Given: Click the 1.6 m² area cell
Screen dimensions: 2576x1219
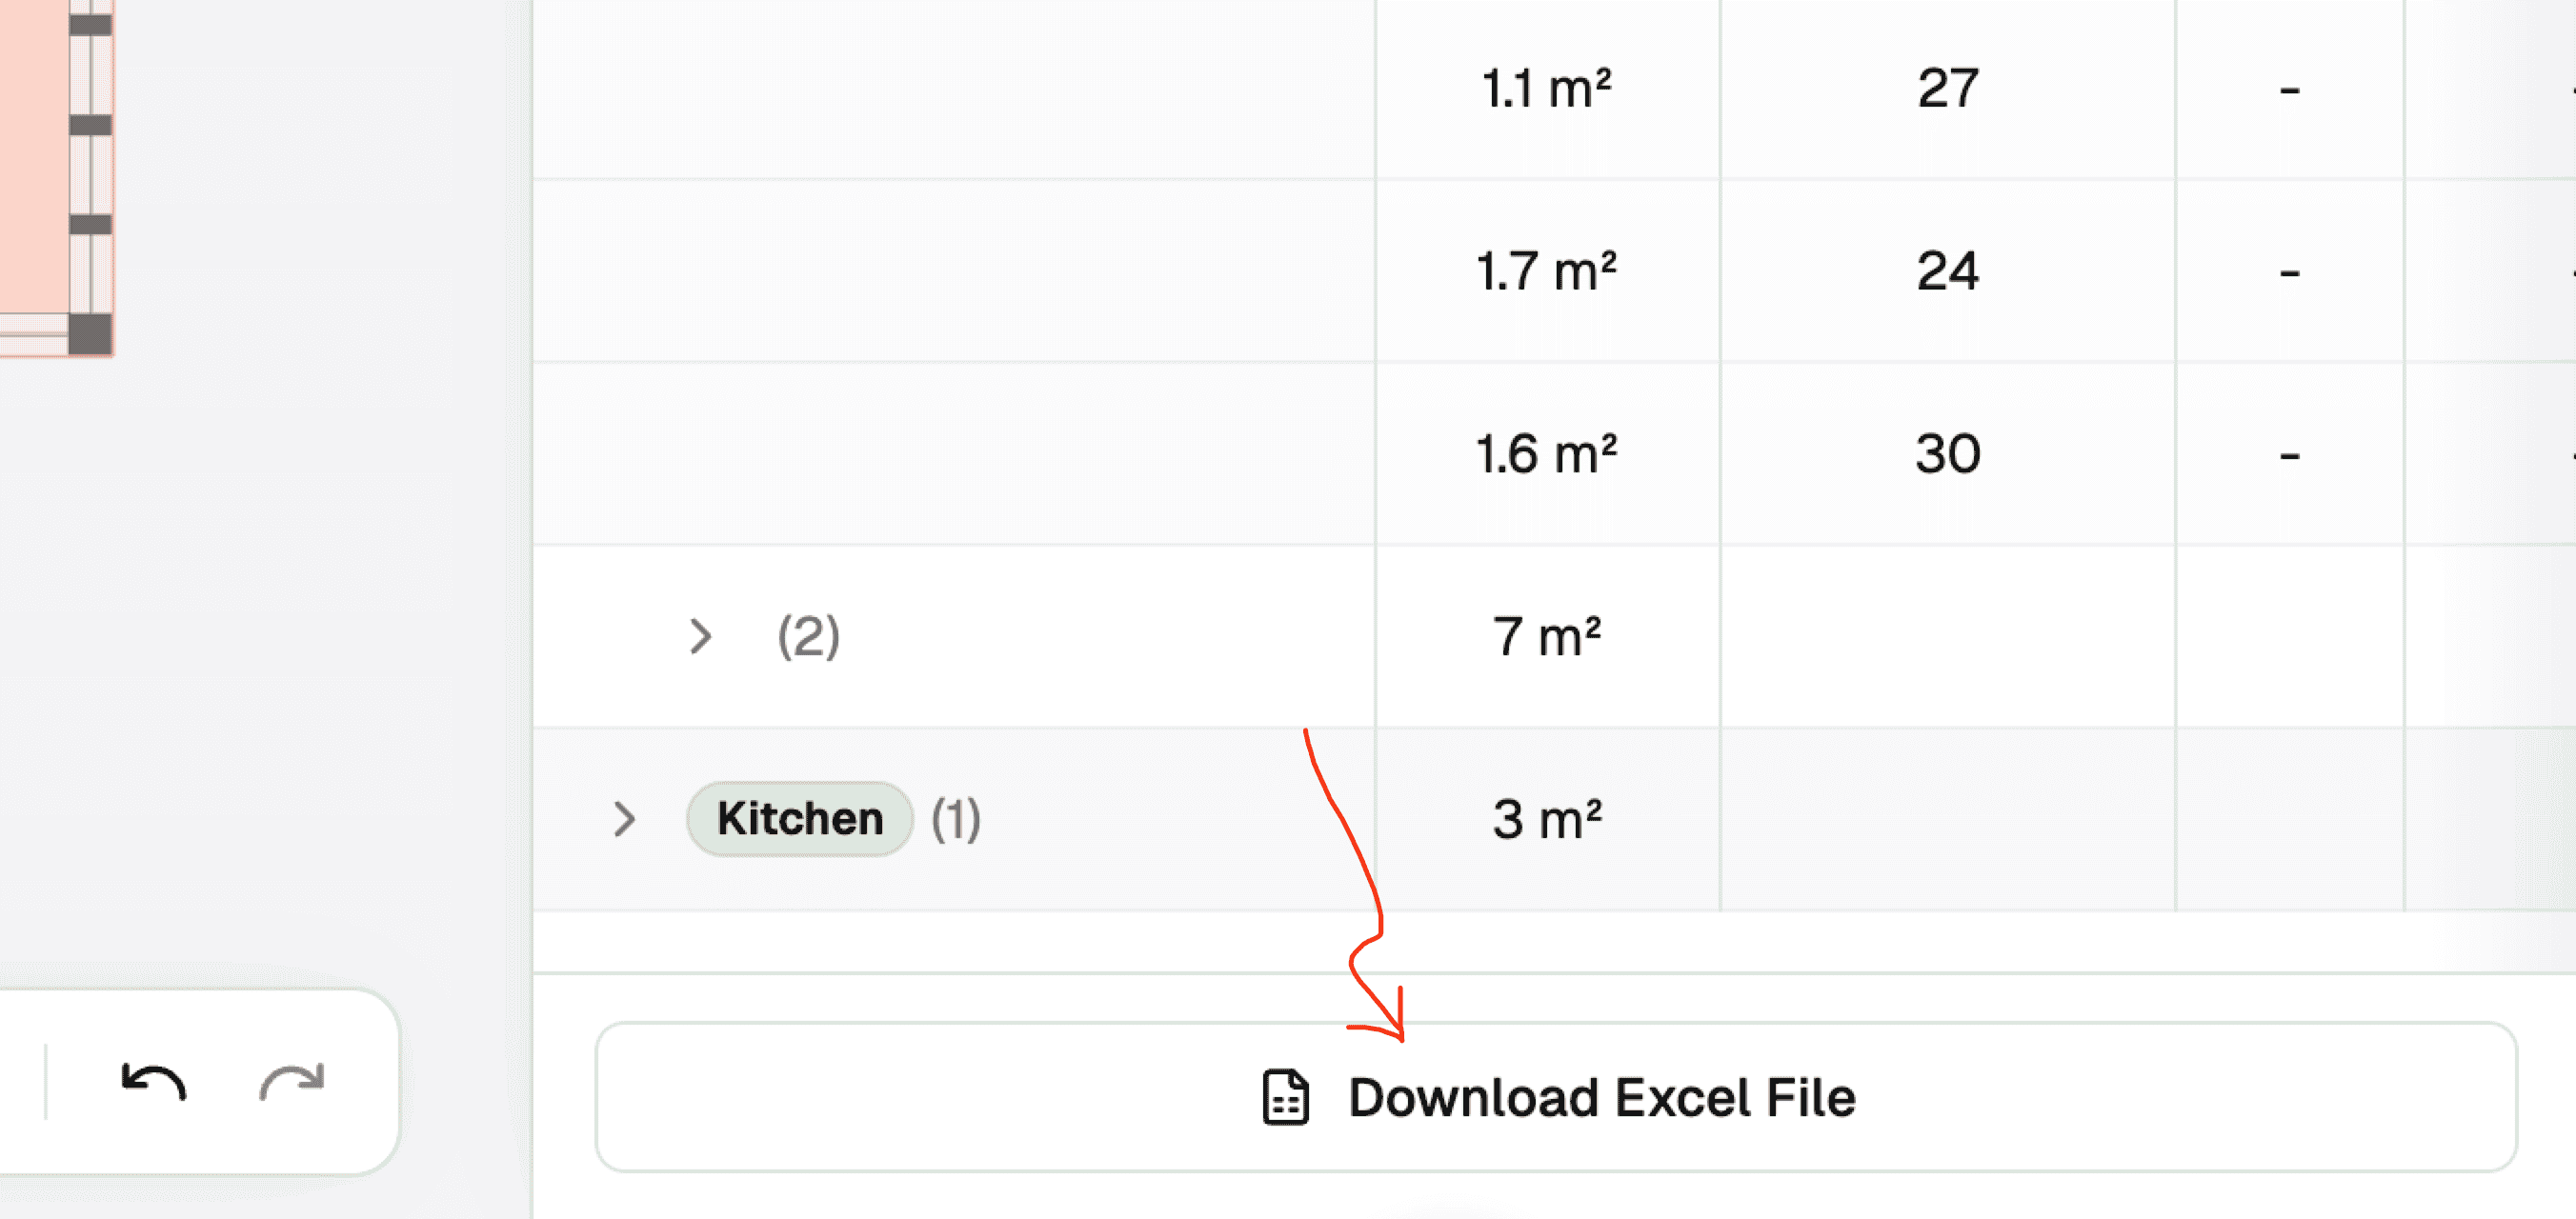Looking at the screenshot, I should (x=1546, y=454).
